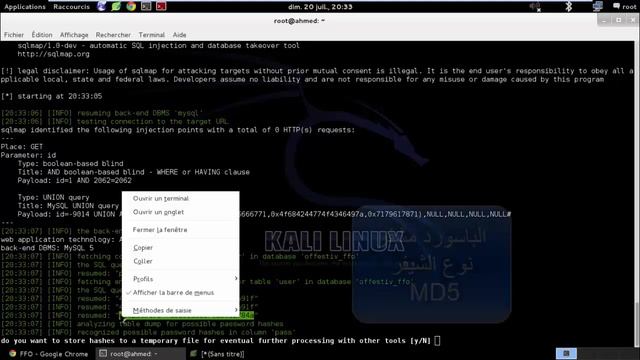Choose Ouvrir un terminal in context menu

tap(180, 198)
